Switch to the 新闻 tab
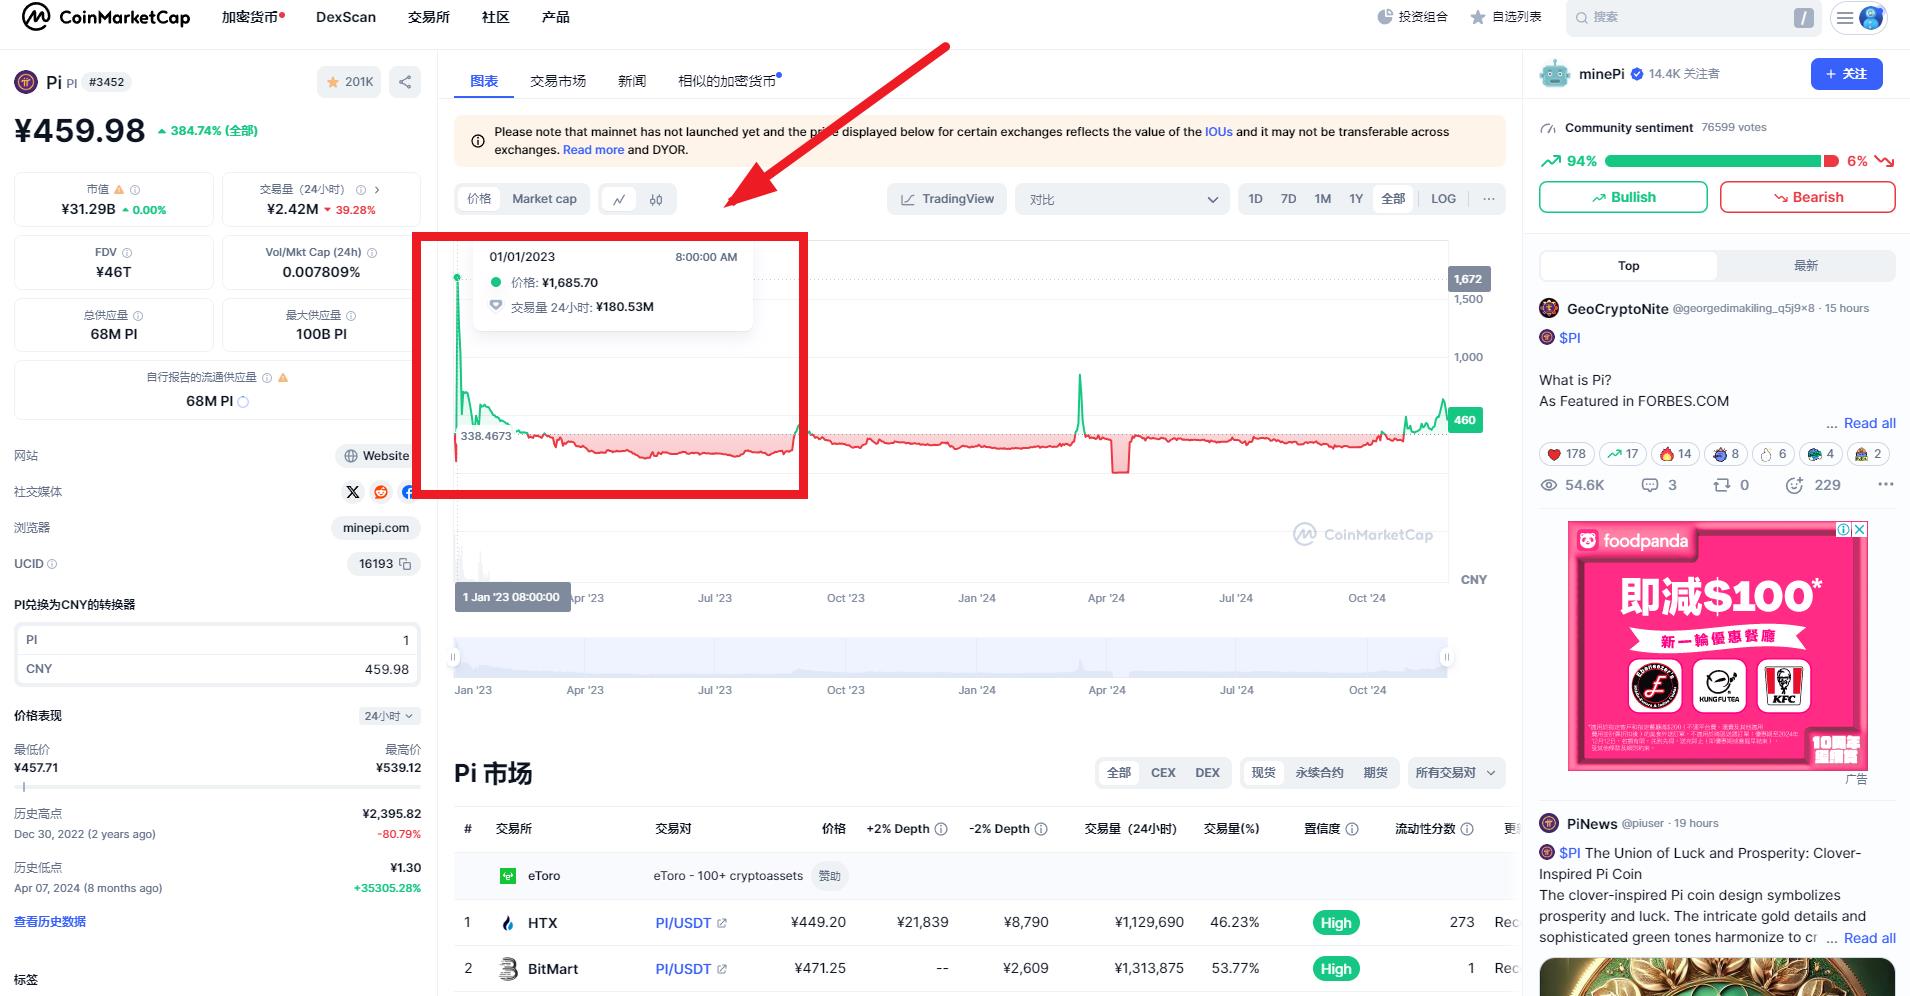The width and height of the screenshot is (1910, 996). (x=632, y=81)
